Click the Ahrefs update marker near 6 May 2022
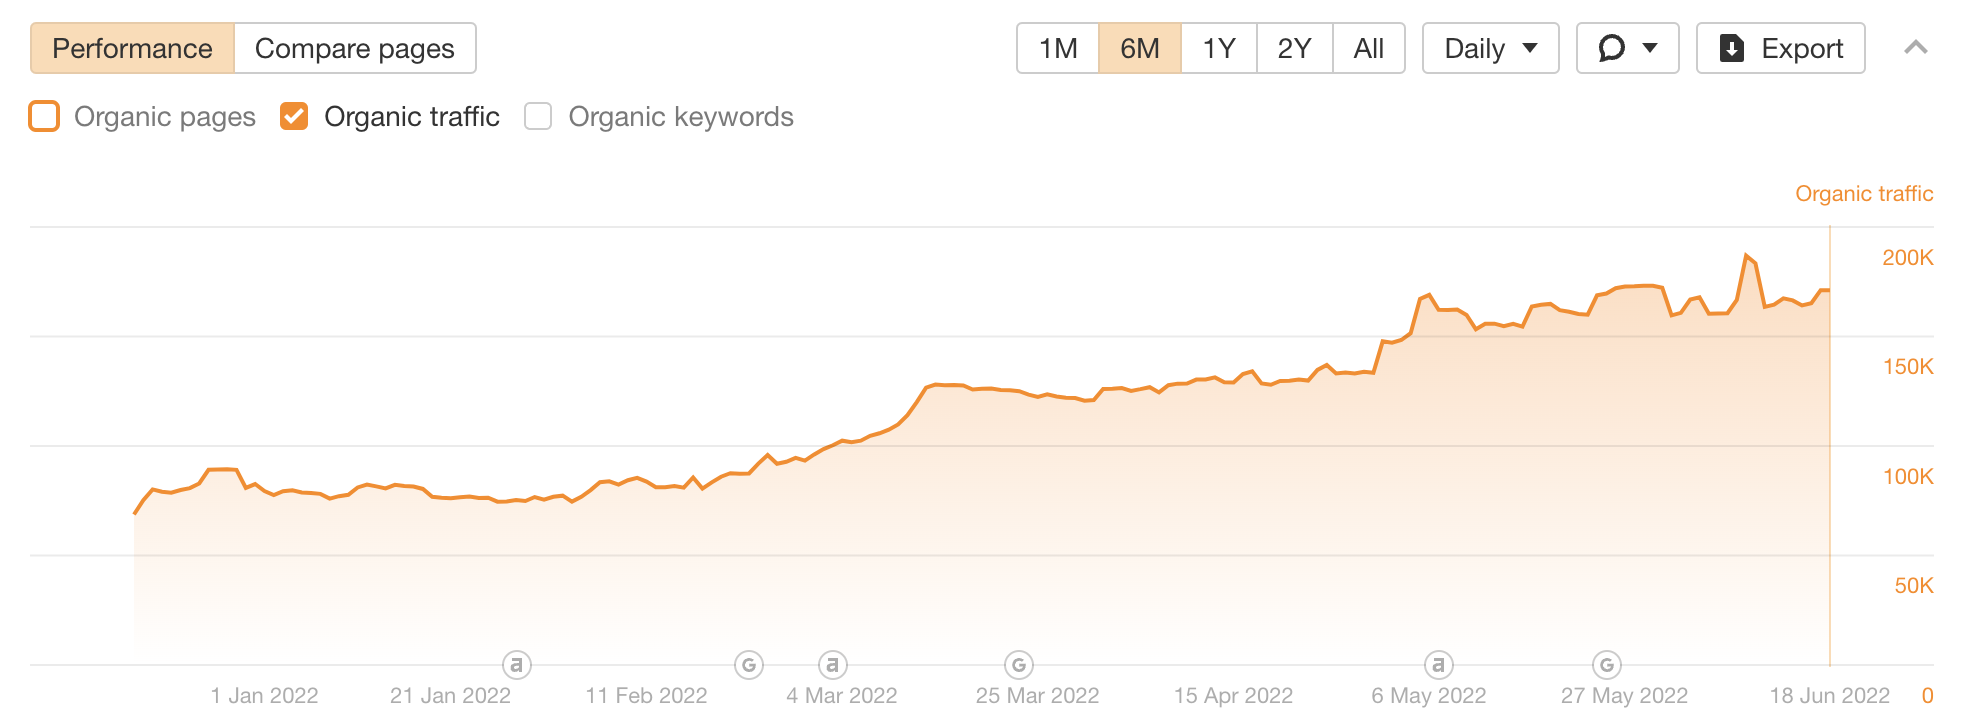The width and height of the screenshot is (1964, 718). pyautogui.click(x=1438, y=664)
